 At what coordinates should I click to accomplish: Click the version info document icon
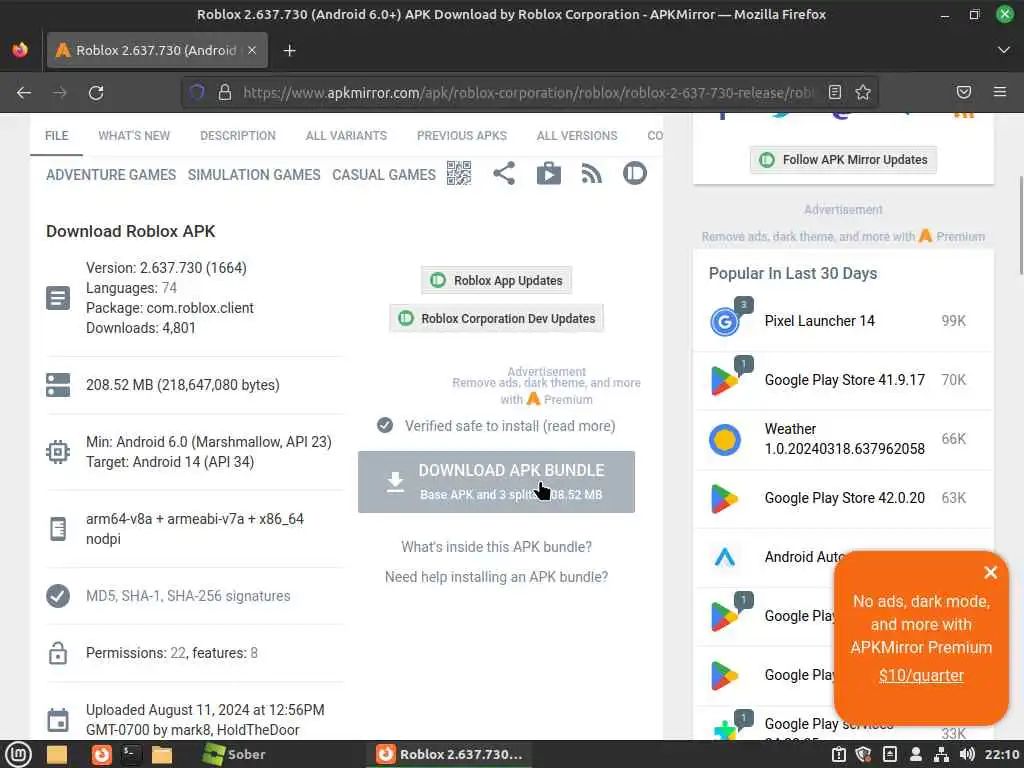pos(58,298)
